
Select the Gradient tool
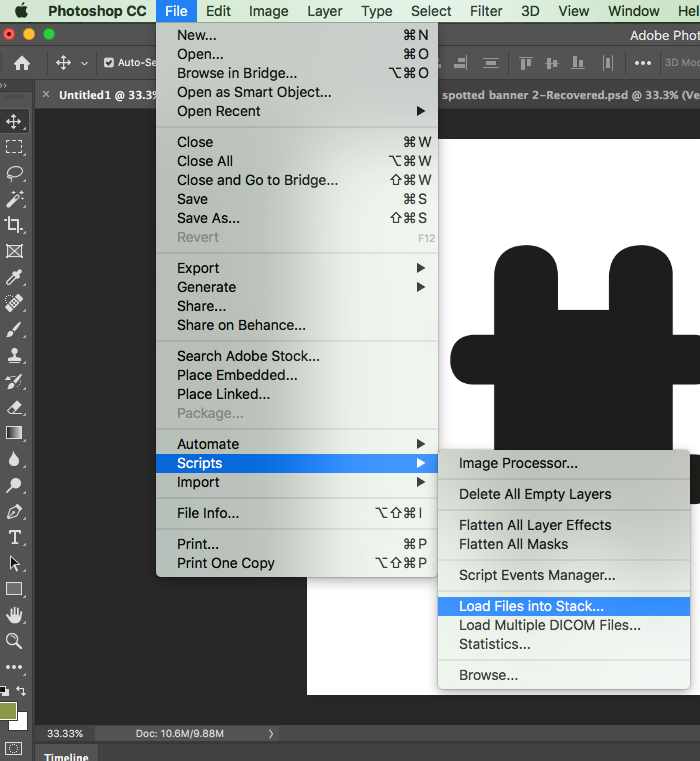click(x=14, y=433)
